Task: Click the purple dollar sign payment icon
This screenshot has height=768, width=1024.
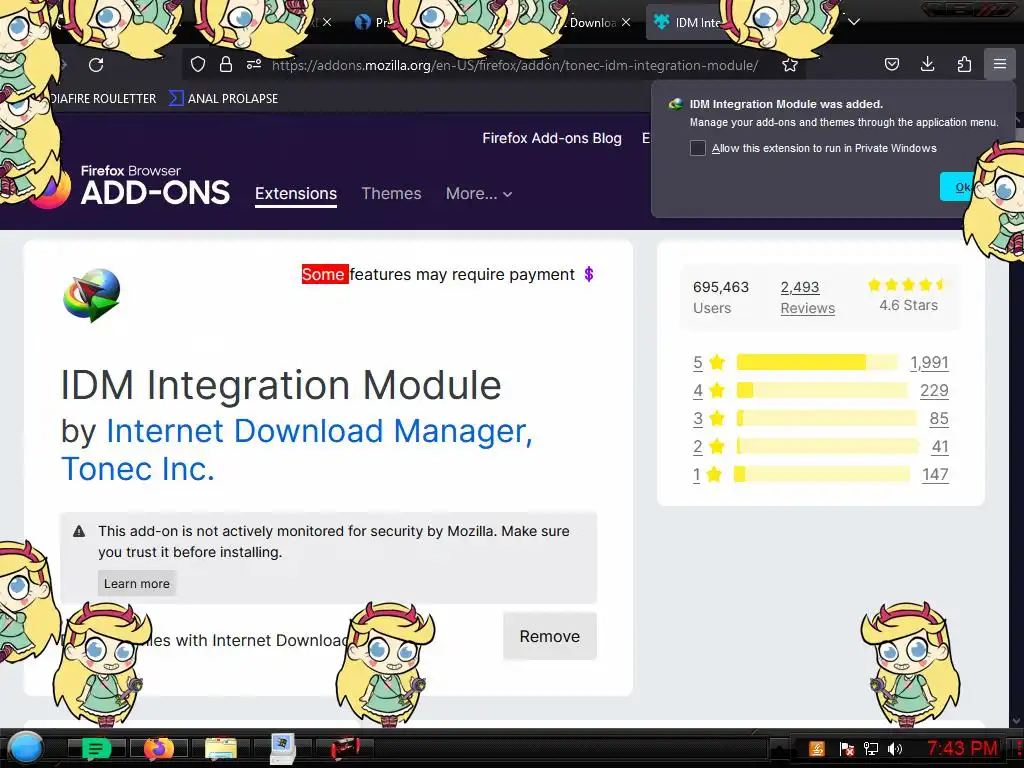Action: 588,274
